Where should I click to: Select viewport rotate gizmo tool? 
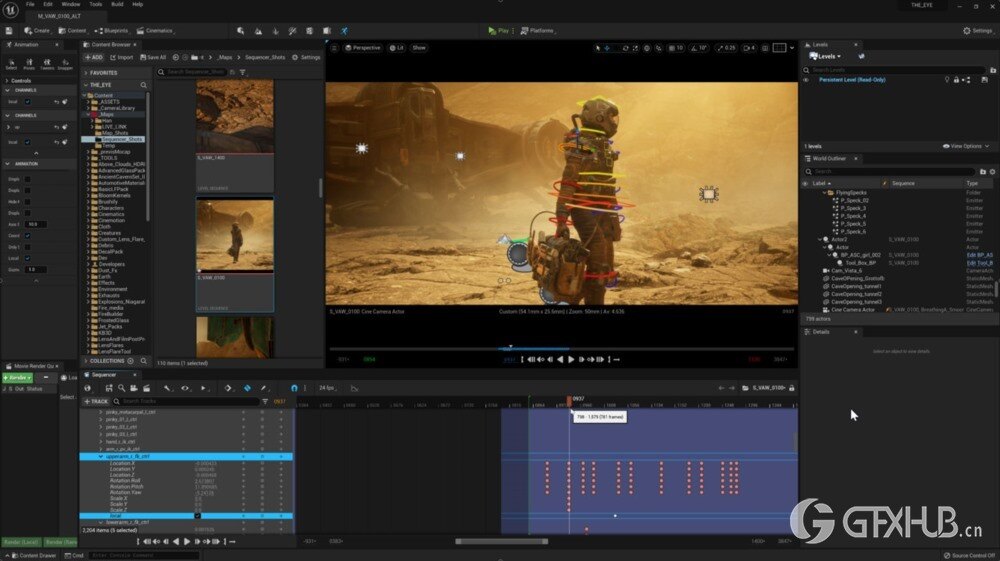point(625,48)
